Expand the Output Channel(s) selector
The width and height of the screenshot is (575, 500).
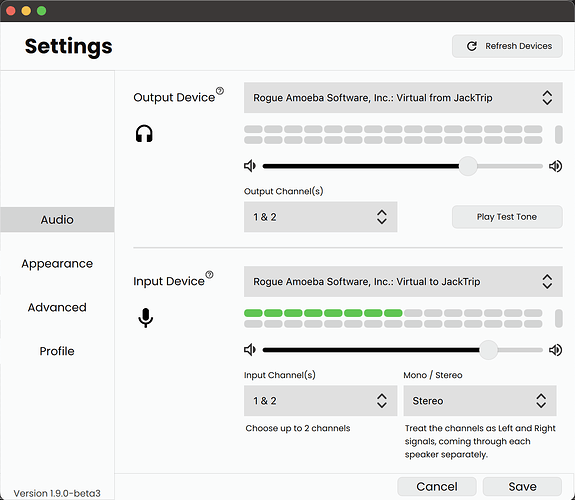[x=321, y=217]
